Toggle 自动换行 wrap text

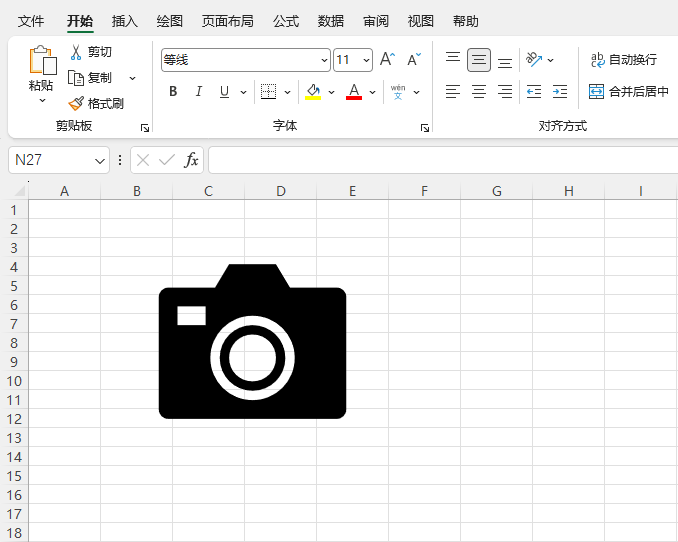tap(624, 60)
